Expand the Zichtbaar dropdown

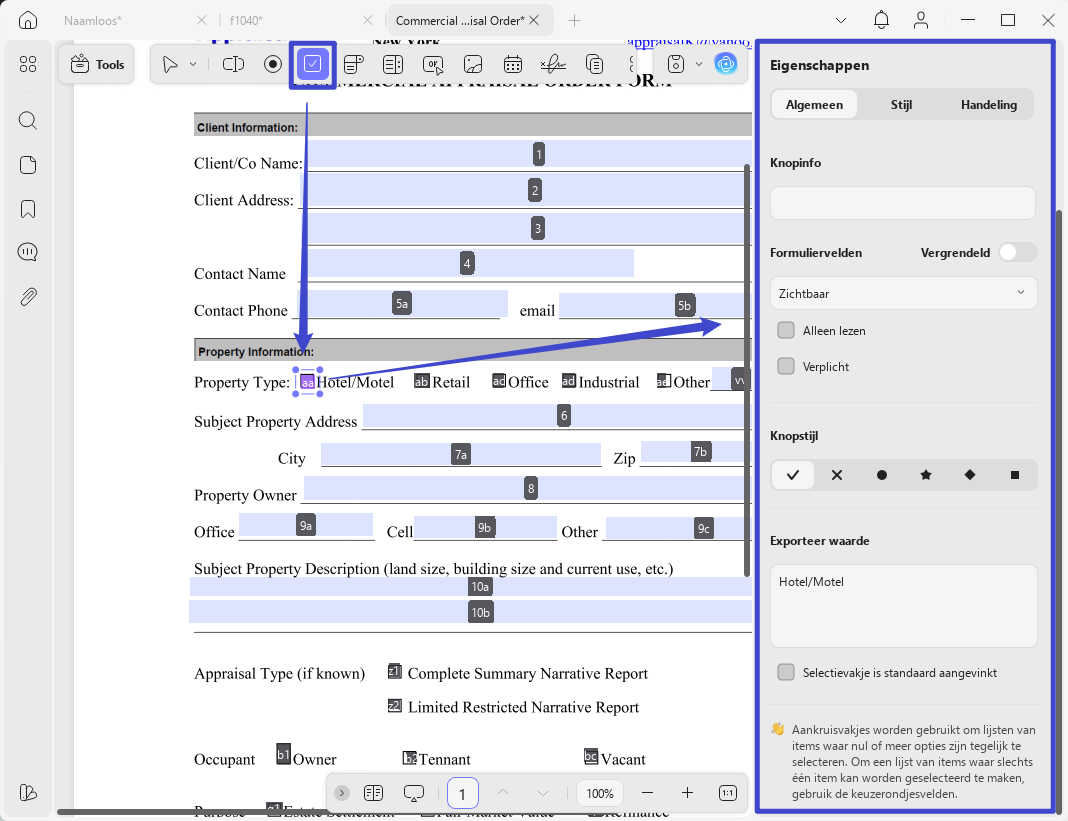click(x=903, y=293)
